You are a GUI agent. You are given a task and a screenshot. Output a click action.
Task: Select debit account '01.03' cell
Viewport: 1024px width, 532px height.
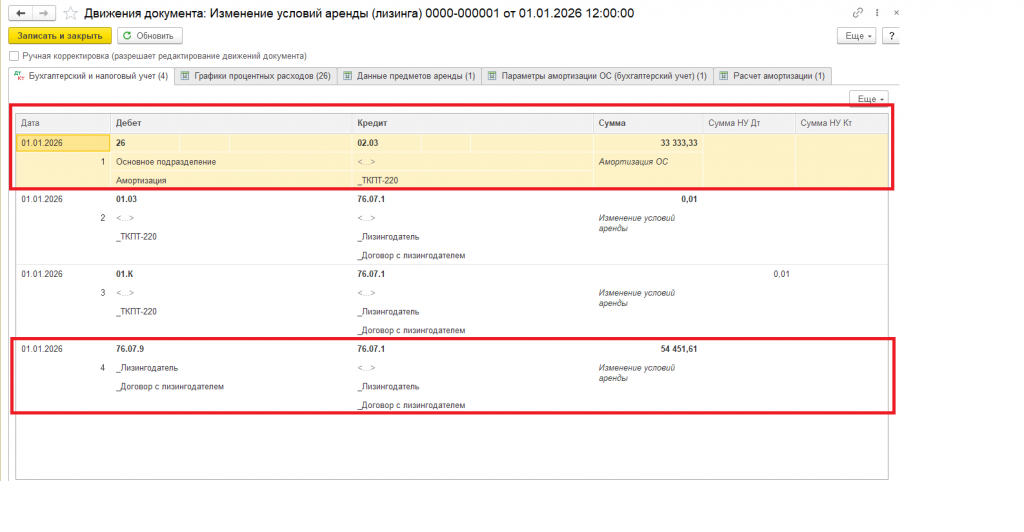[x=126, y=199]
